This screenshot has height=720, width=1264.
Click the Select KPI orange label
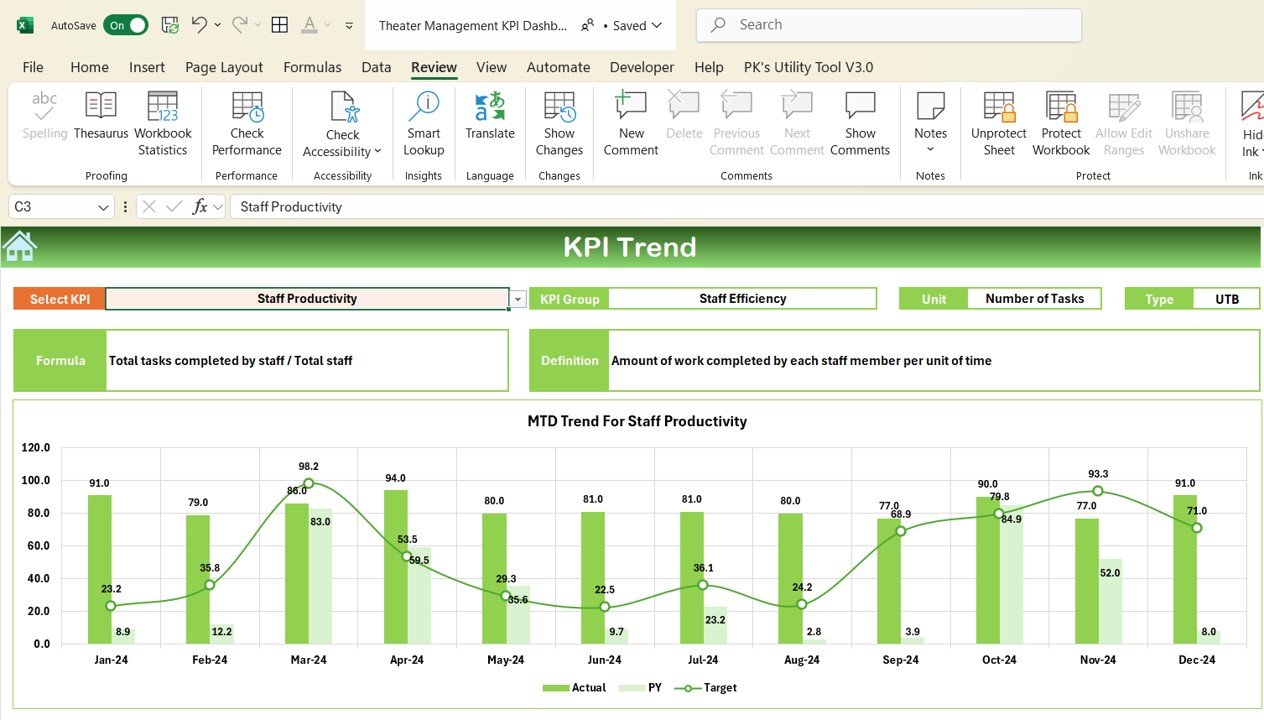coord(59,299)
